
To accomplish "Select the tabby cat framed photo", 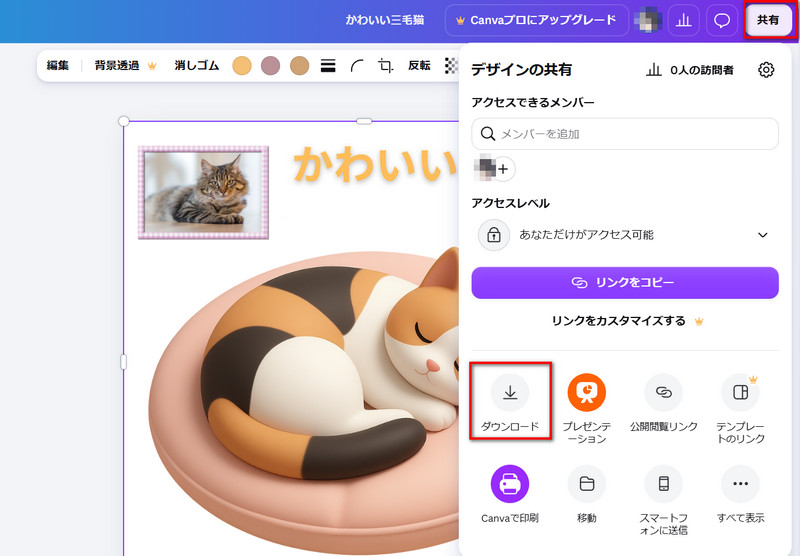I will pos(204,192).
